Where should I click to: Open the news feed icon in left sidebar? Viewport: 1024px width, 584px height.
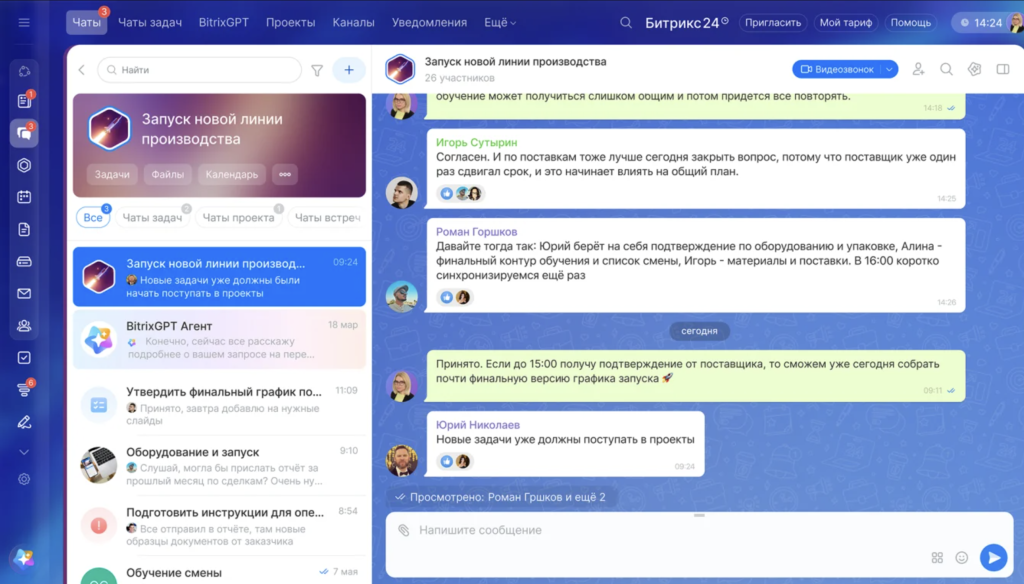(24, 101)
